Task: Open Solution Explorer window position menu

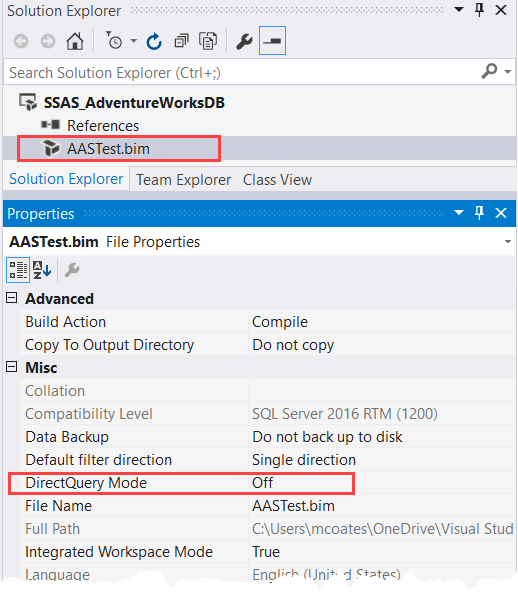Action: coord(459,10)
